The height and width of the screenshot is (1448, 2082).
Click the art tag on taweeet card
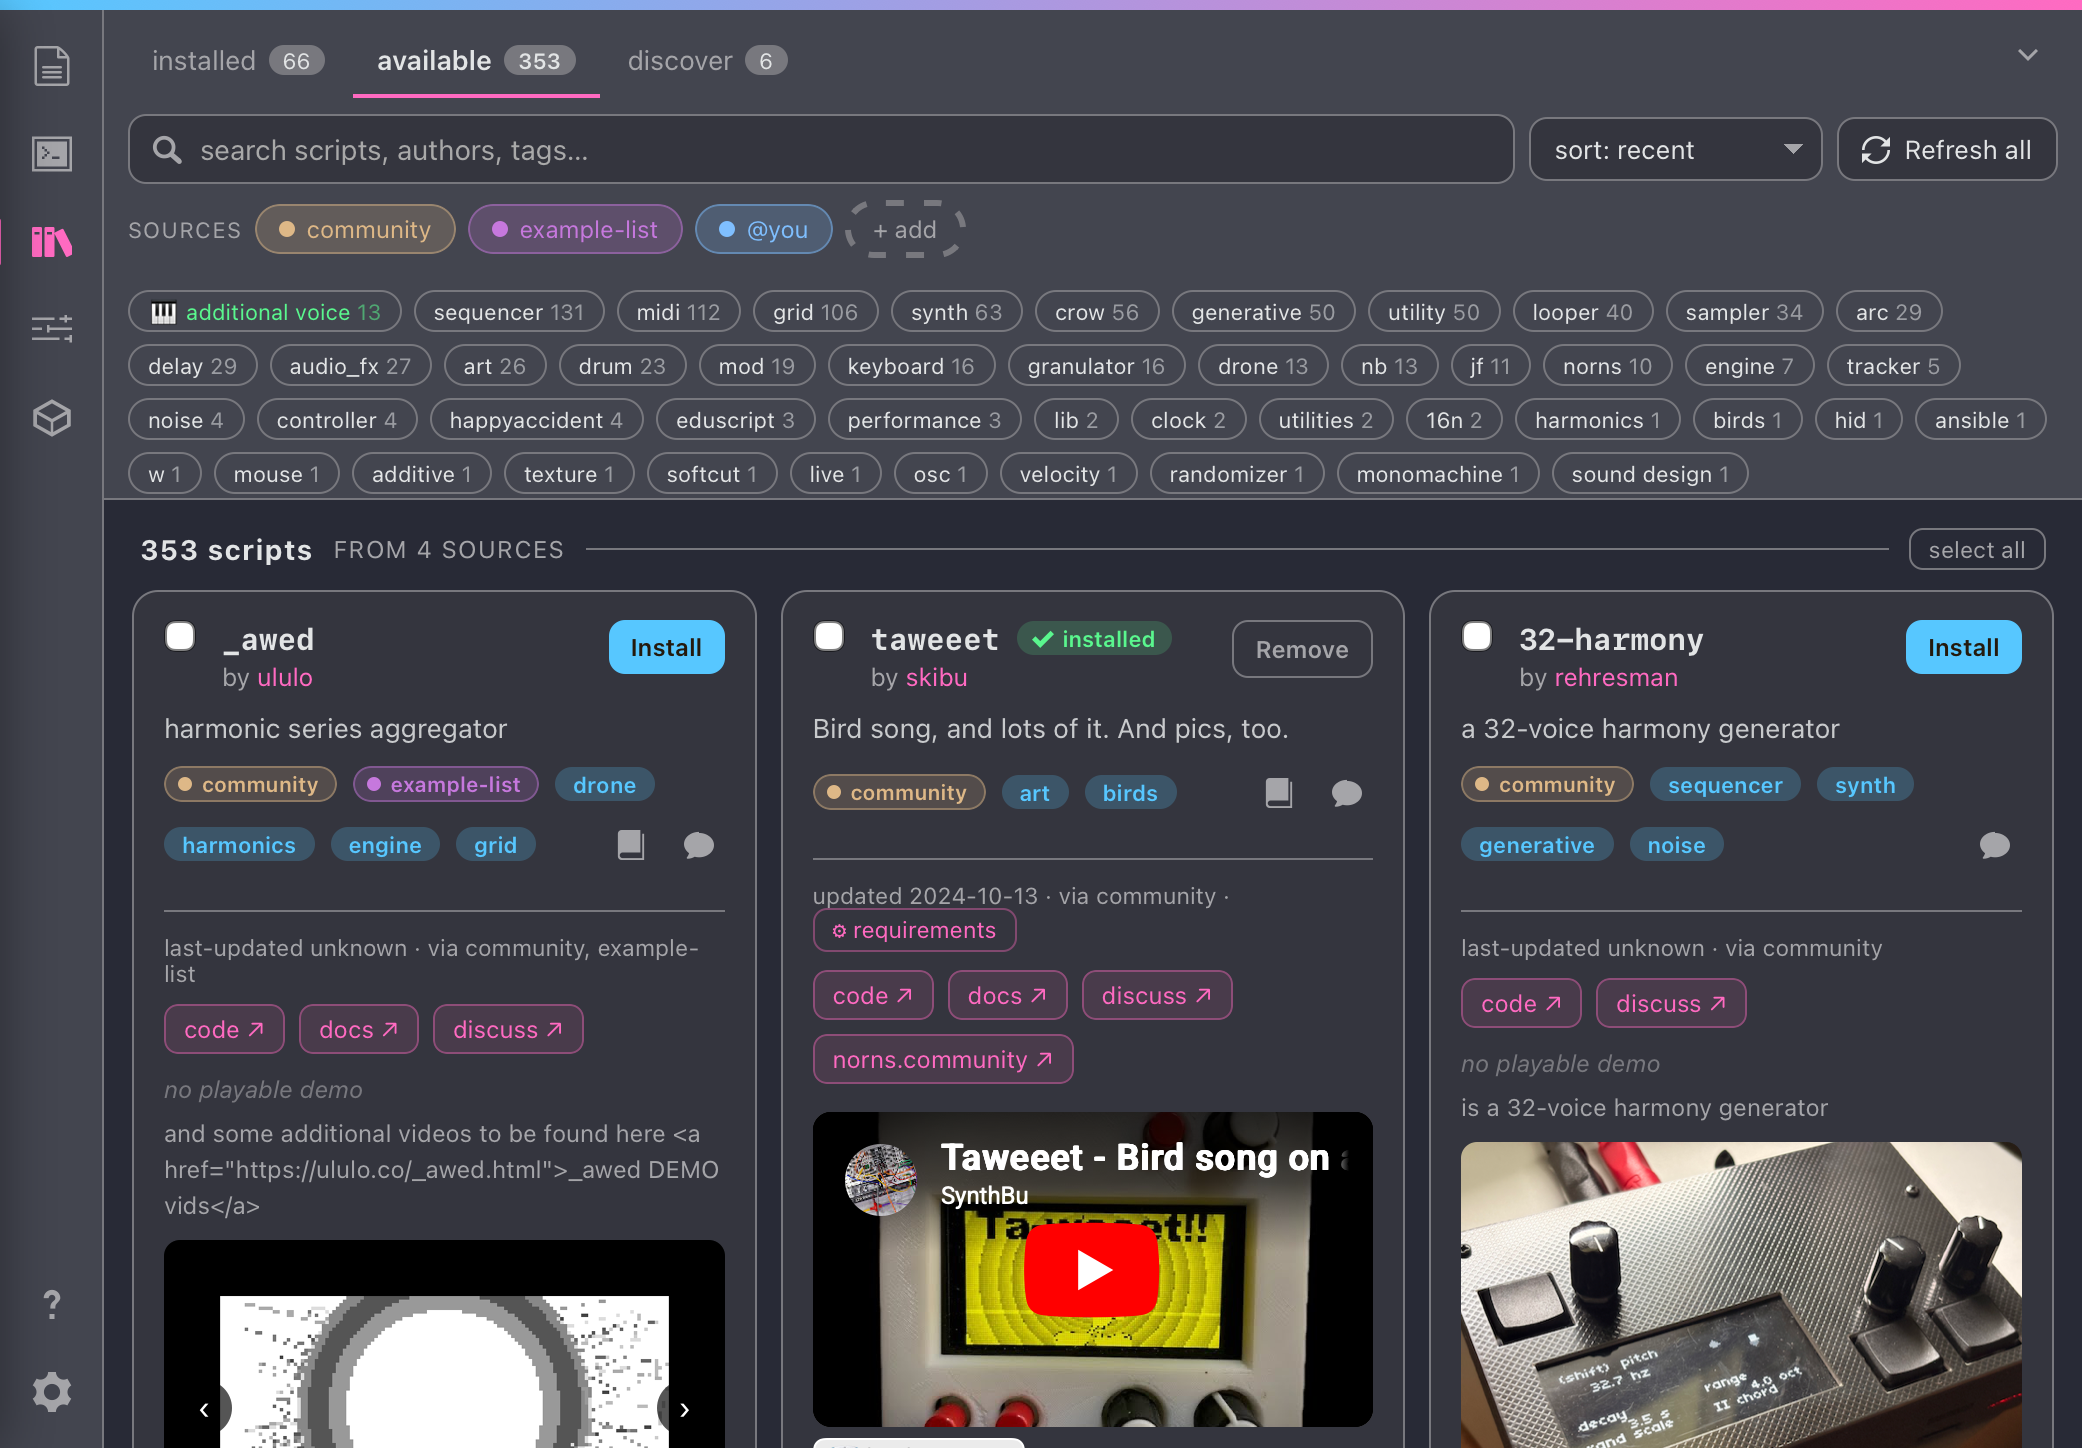1034,793
